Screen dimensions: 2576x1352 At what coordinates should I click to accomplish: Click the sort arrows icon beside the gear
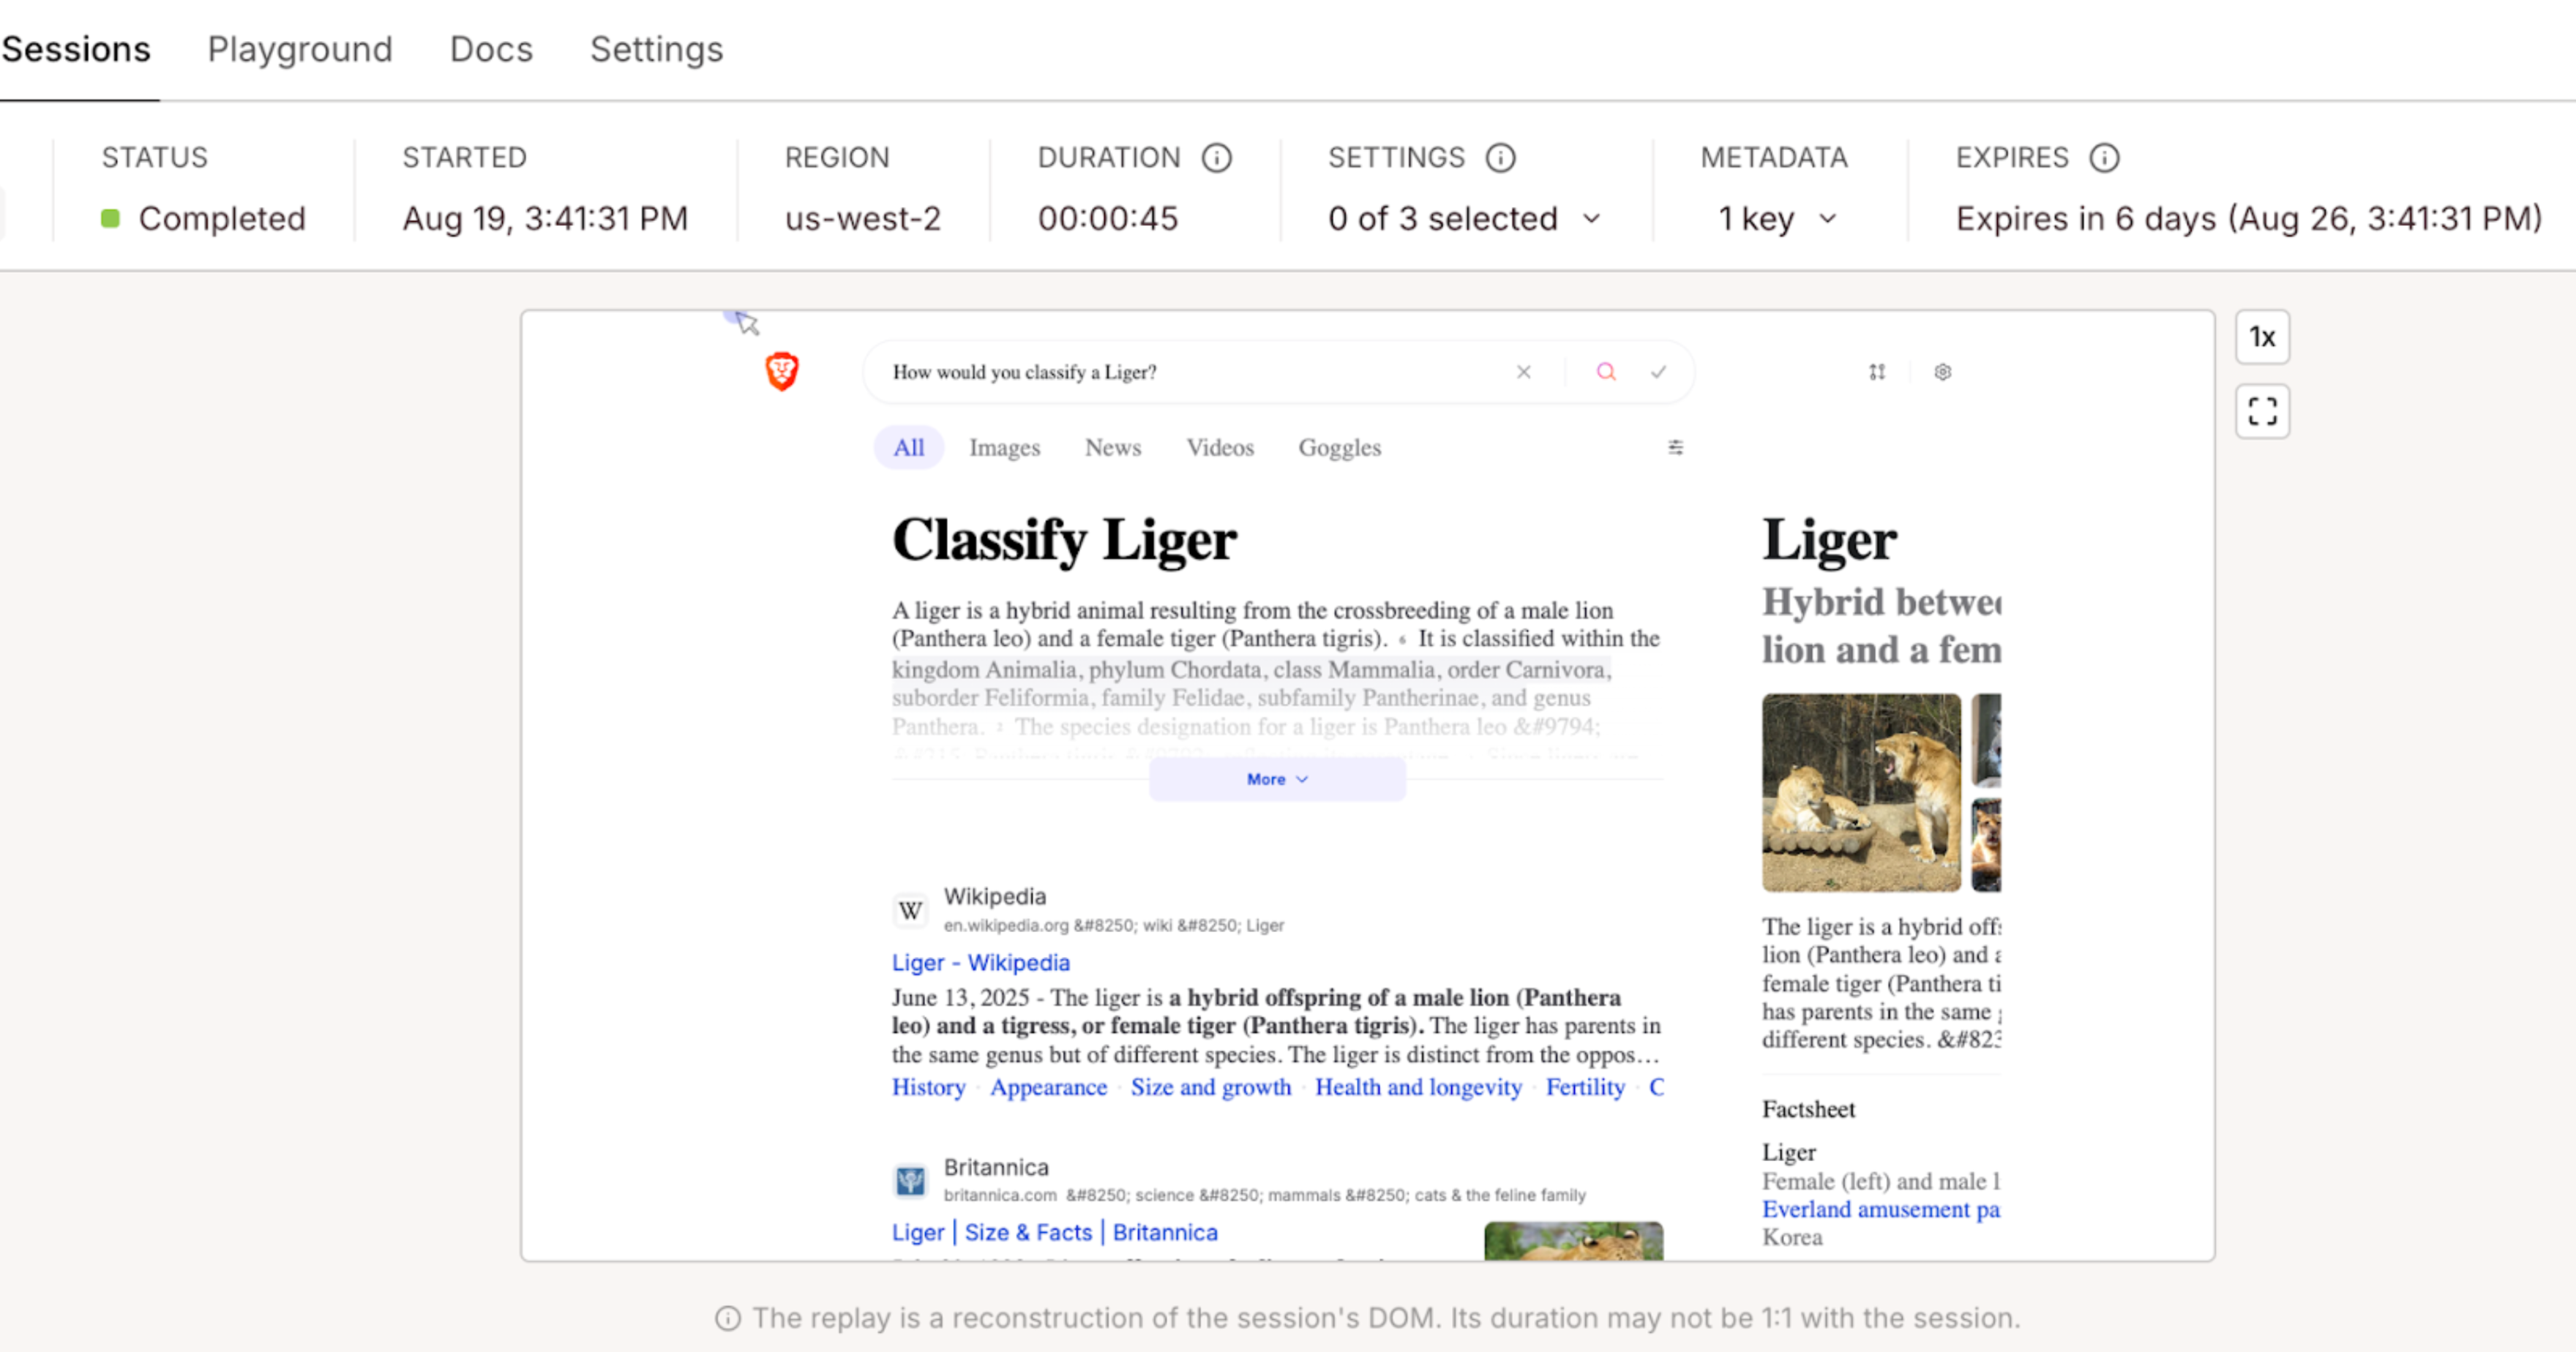coord(1877,372)
